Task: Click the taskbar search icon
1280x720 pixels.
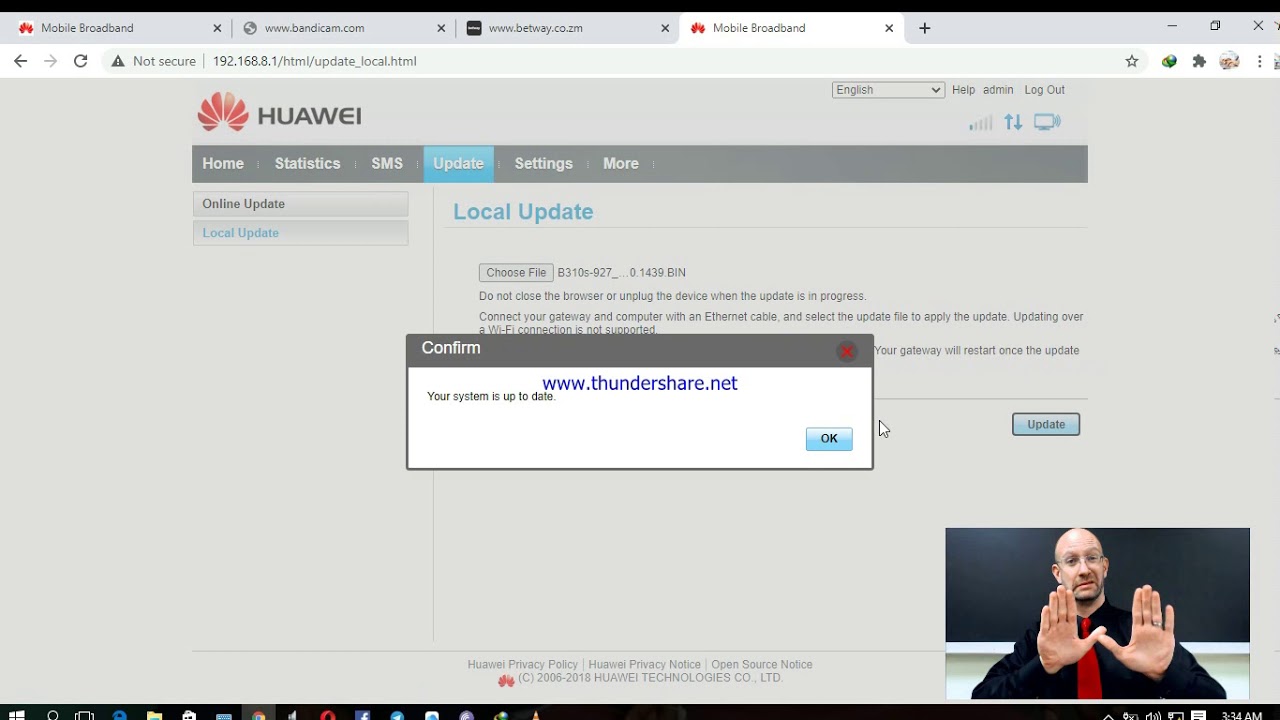Action: [x=53, y=715]
